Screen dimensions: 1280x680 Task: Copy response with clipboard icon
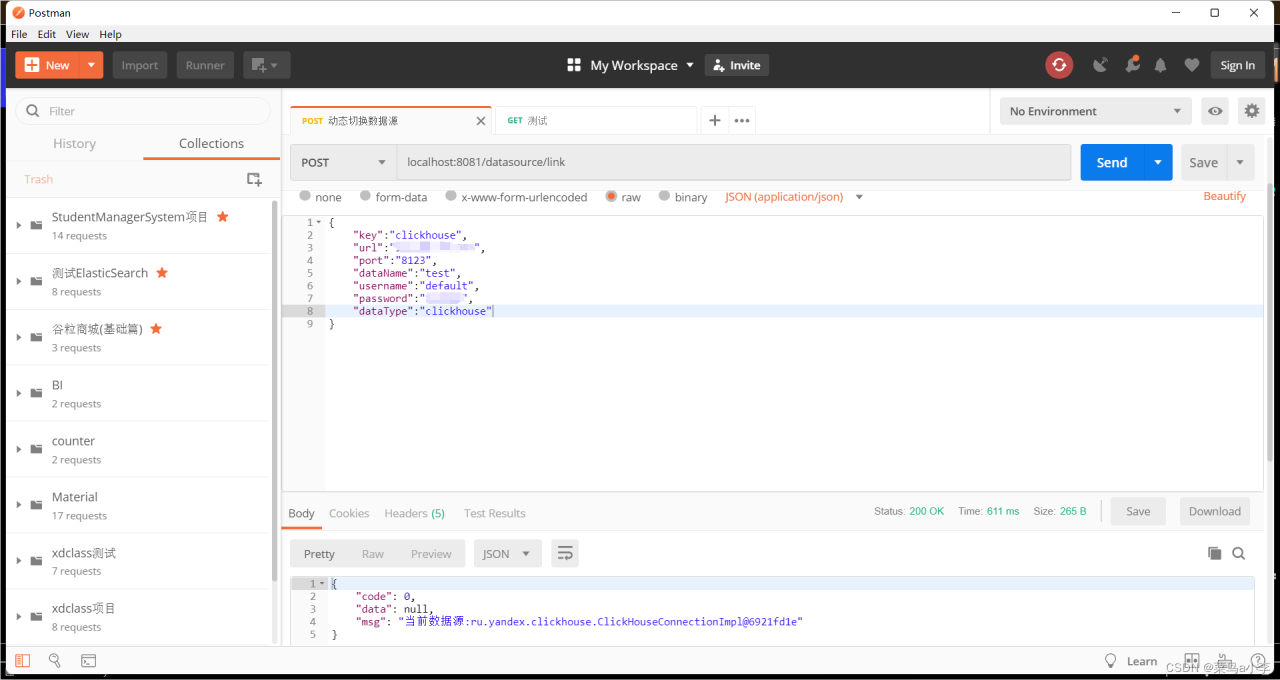pyautogui.click(x=1214, y=553)
